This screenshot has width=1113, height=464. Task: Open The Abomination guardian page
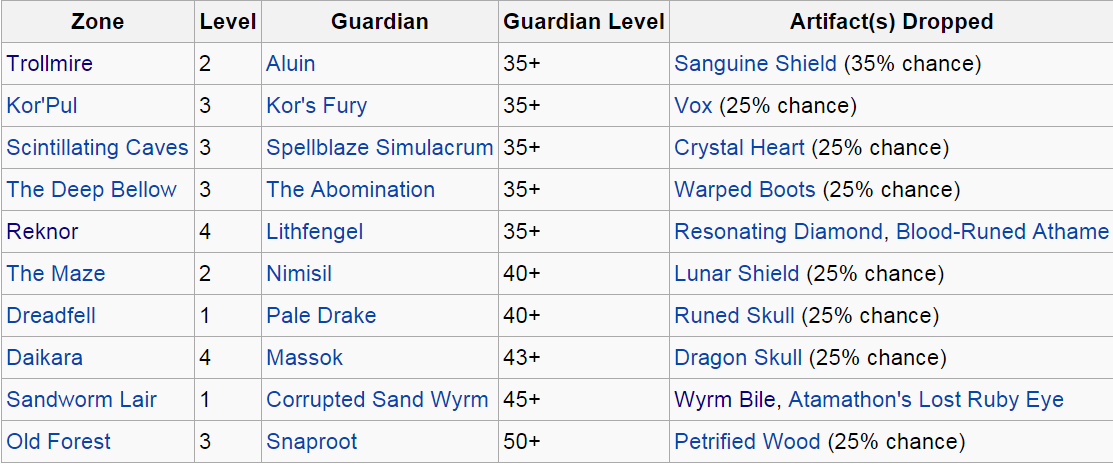click(350, 190)
